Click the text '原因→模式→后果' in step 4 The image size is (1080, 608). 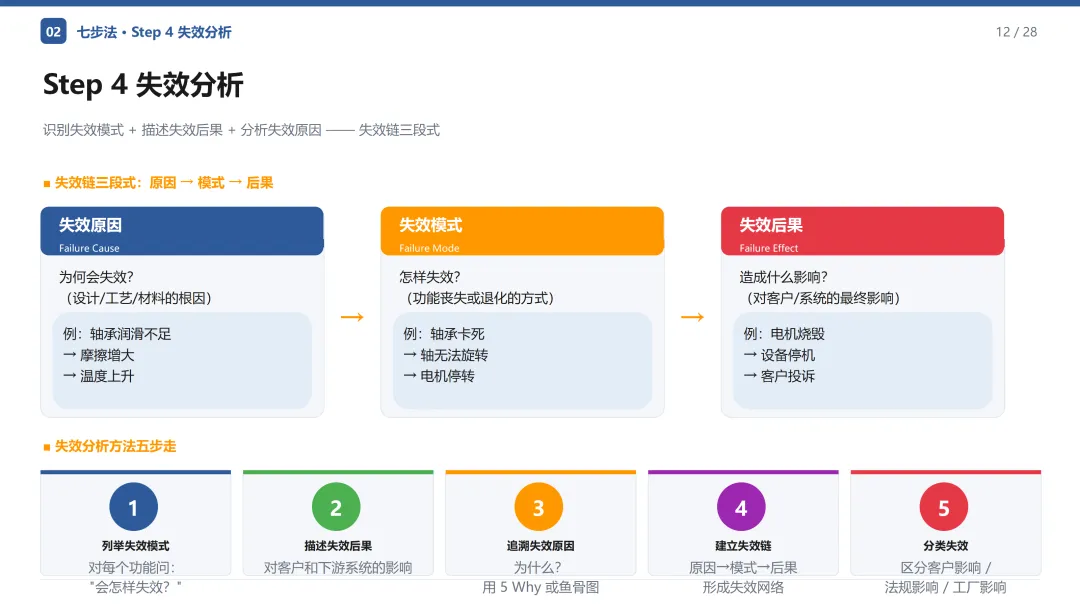pyautogui.click(x=743, y=568)
